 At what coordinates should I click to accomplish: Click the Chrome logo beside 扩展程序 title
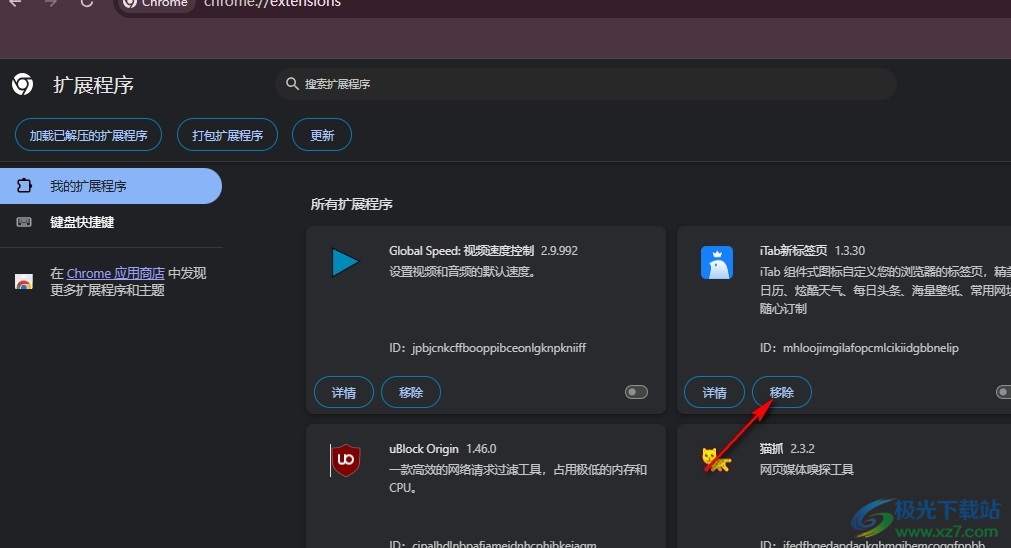tap(23, 84)
